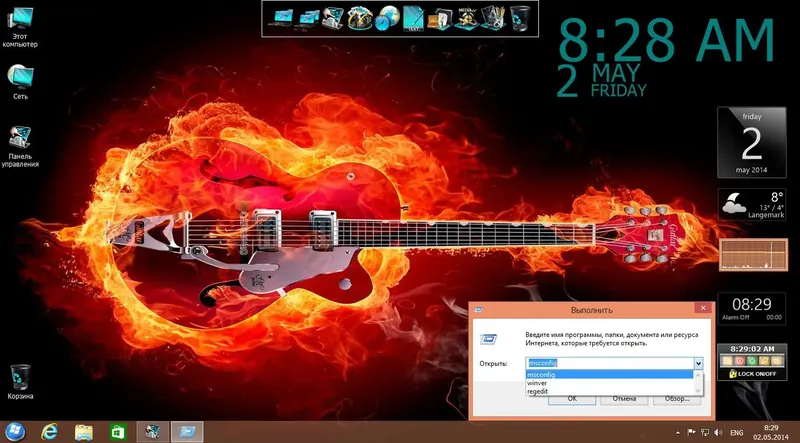Screen dimensions: 800x443
Task: Click the first yellow gadget button
Action: 727,361
